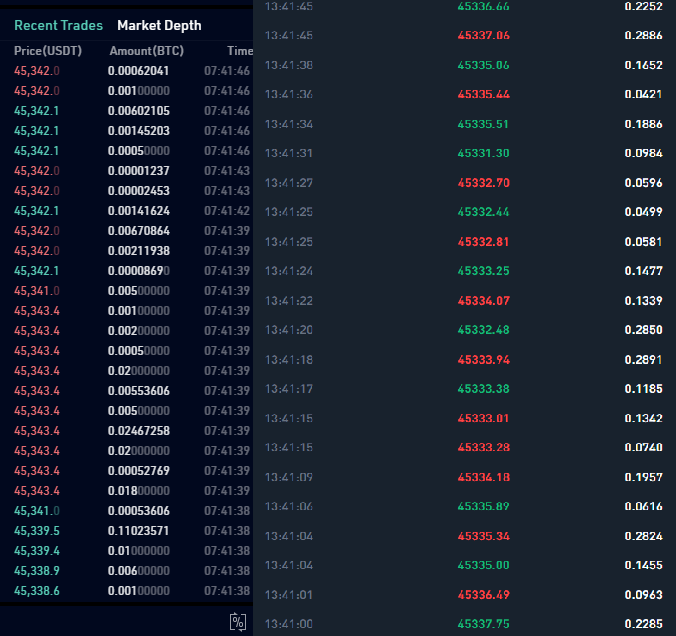Select the trade amount 0.00001237

(138, 171)
